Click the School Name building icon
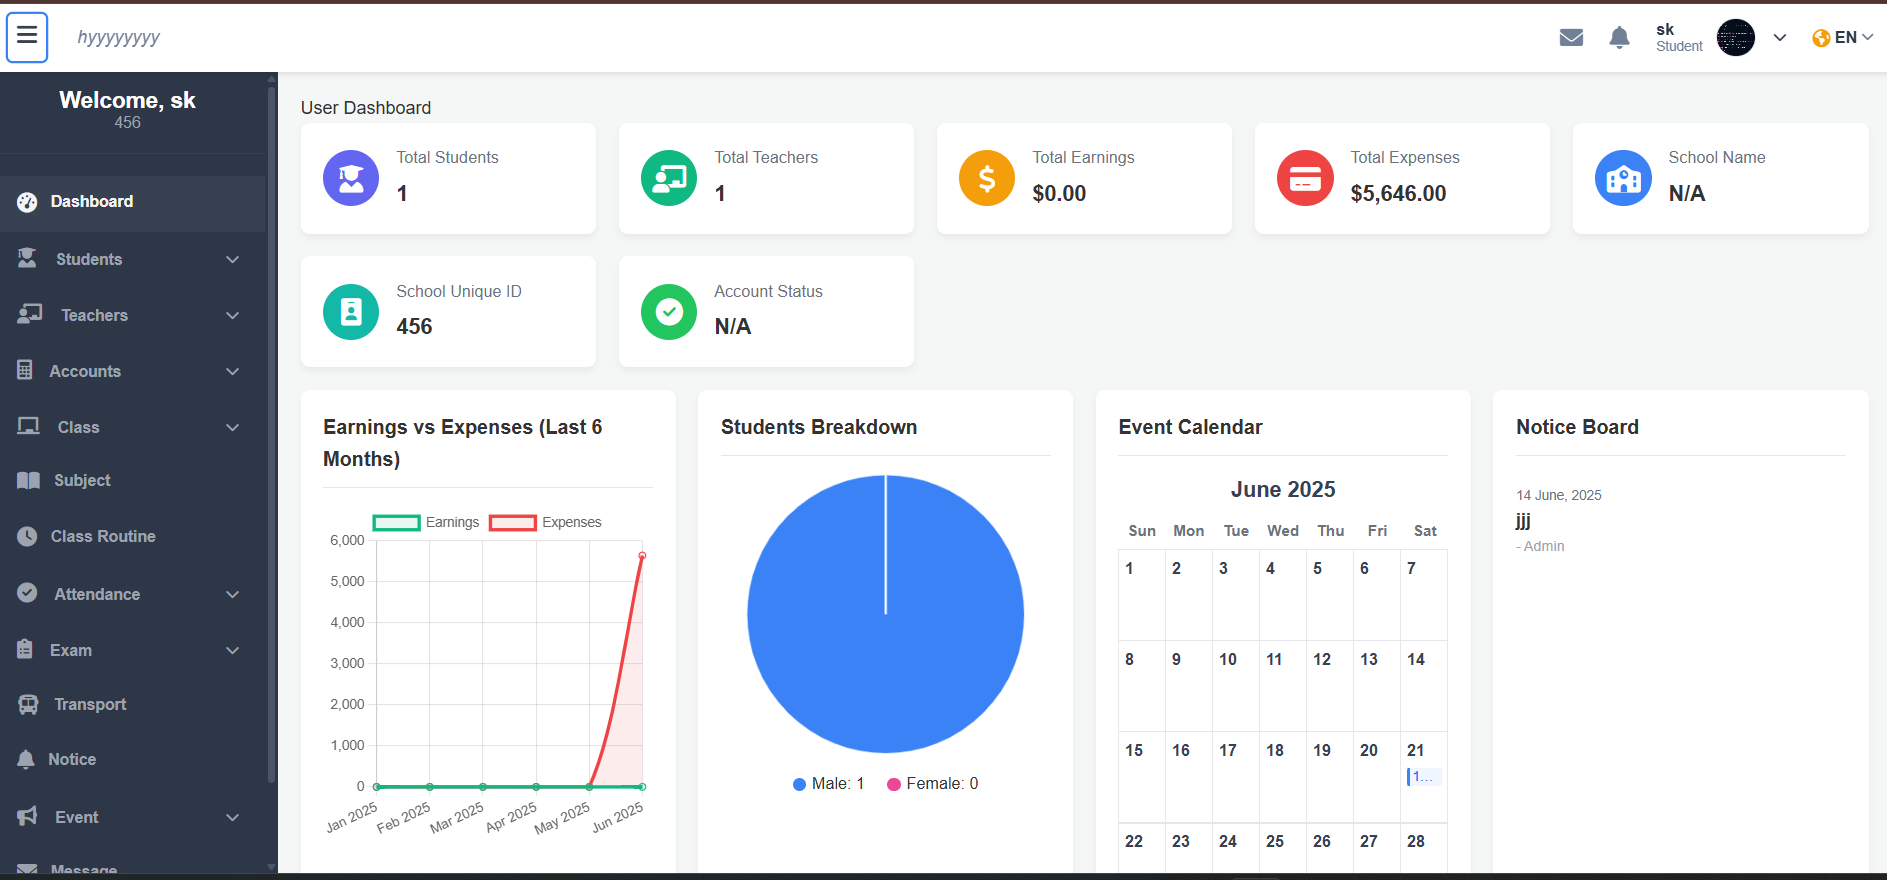 (1623, 178)
